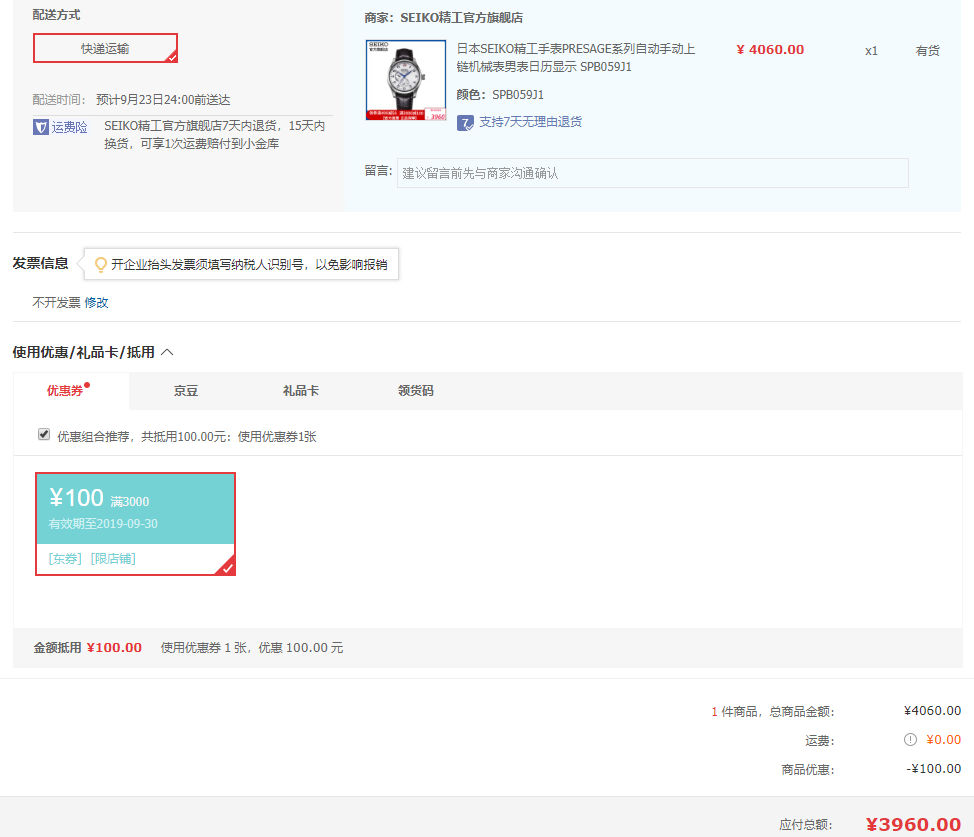The image size is (974, 837).
Task: Click the 应付总额 ¥3960.00 amount
Action: tap(913, 824)
